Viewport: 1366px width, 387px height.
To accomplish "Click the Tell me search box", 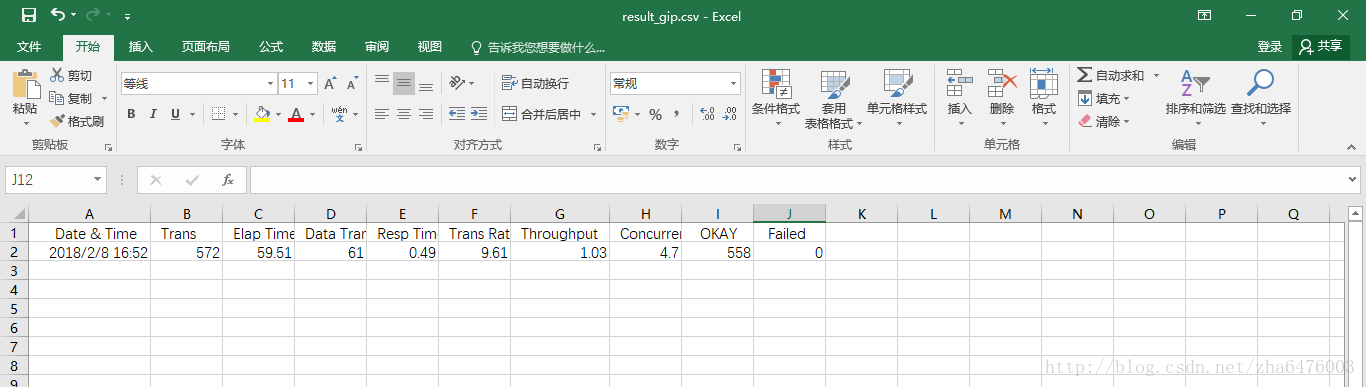I will tap(538, 47).
